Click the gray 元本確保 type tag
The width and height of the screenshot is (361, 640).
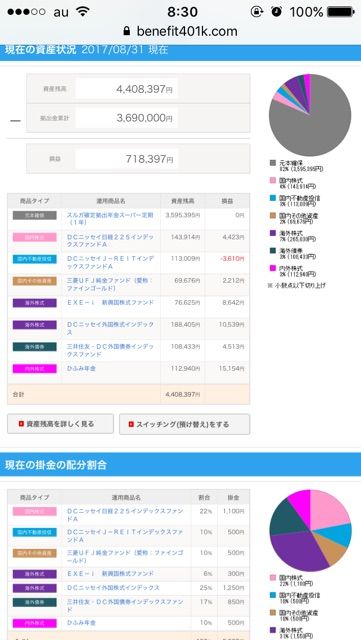pyautogui.click(x=34, y=215)
